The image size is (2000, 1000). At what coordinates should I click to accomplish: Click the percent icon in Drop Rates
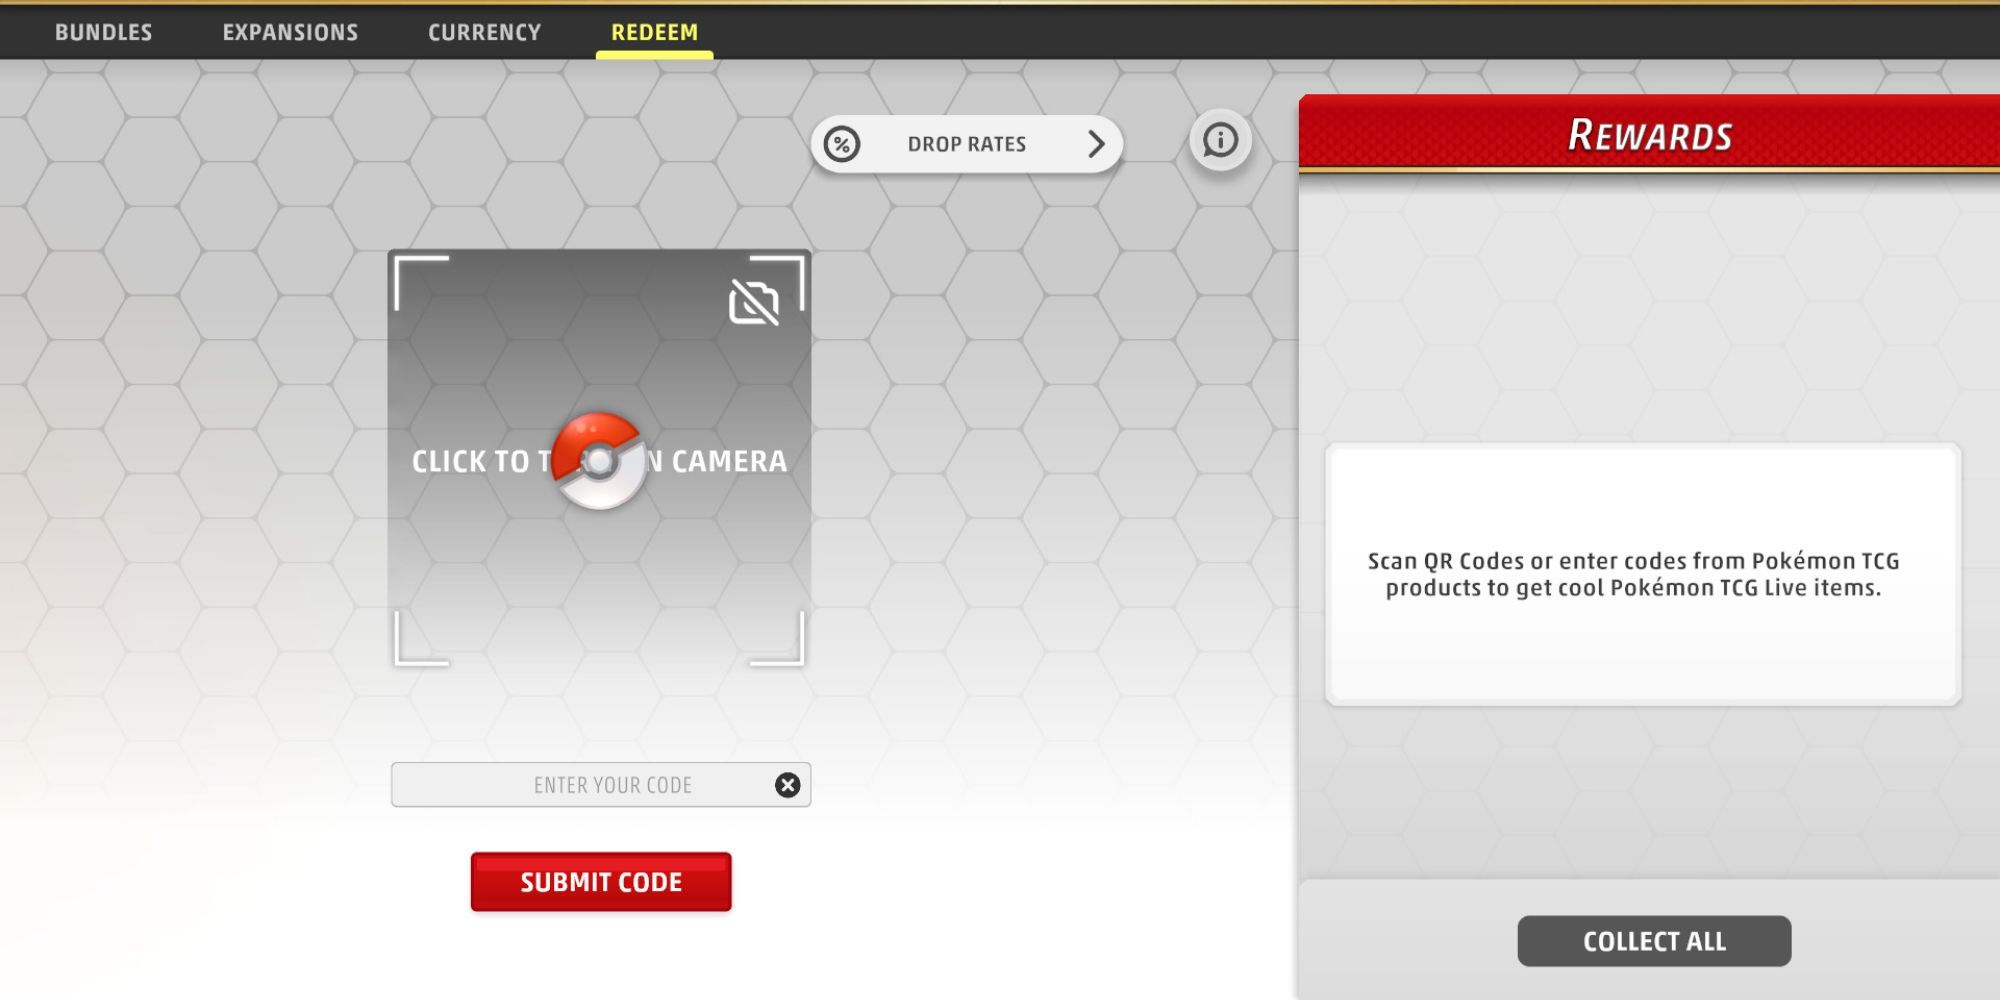(842, 145)
